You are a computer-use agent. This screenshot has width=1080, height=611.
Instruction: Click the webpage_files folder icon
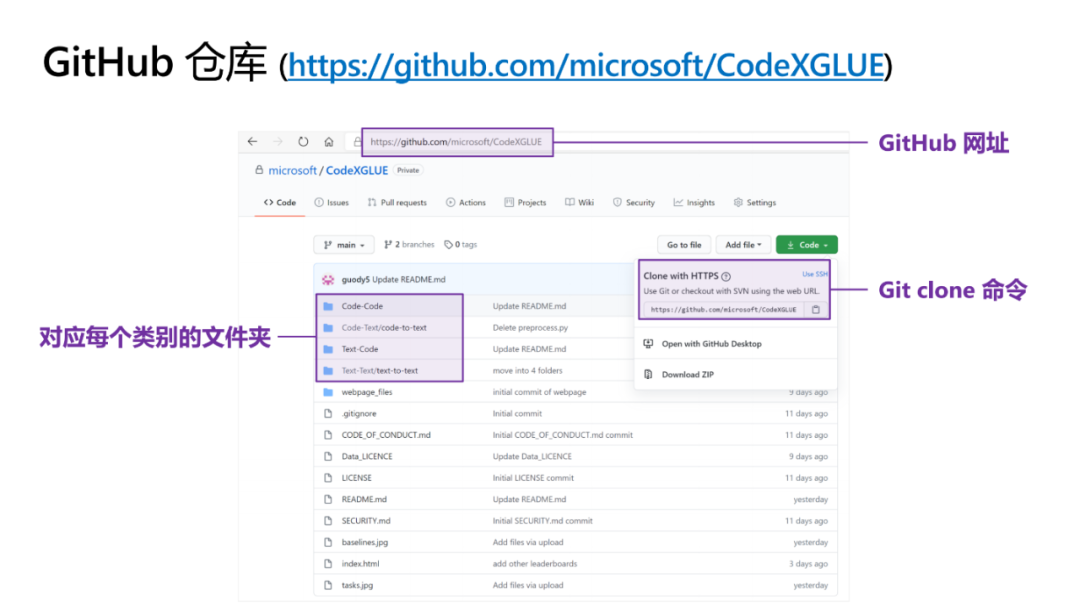point(328,392)
